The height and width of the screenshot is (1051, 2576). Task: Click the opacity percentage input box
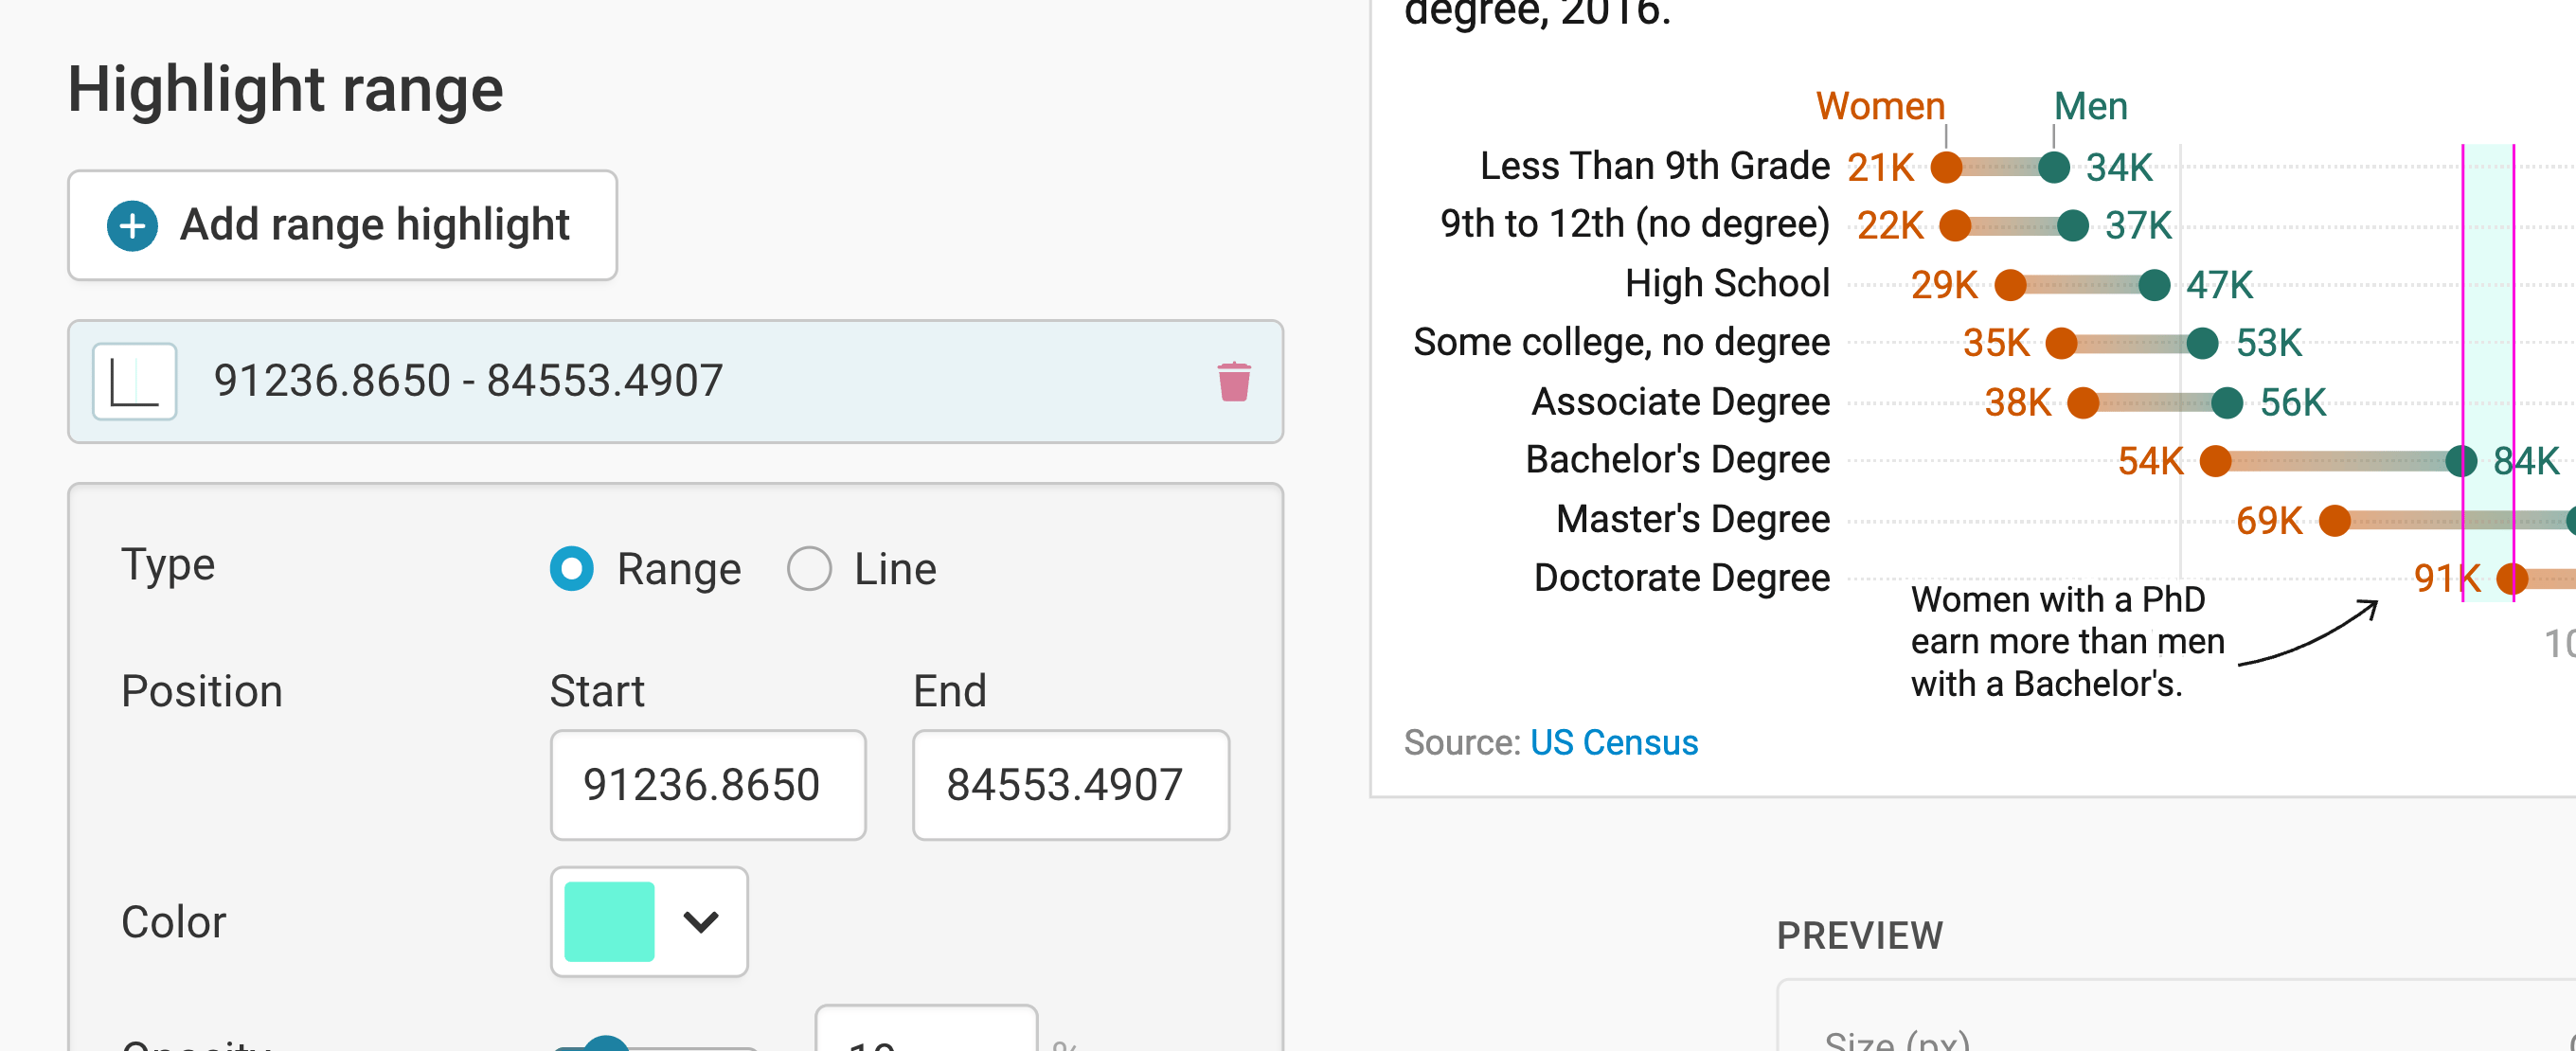tap(925, 1035)
